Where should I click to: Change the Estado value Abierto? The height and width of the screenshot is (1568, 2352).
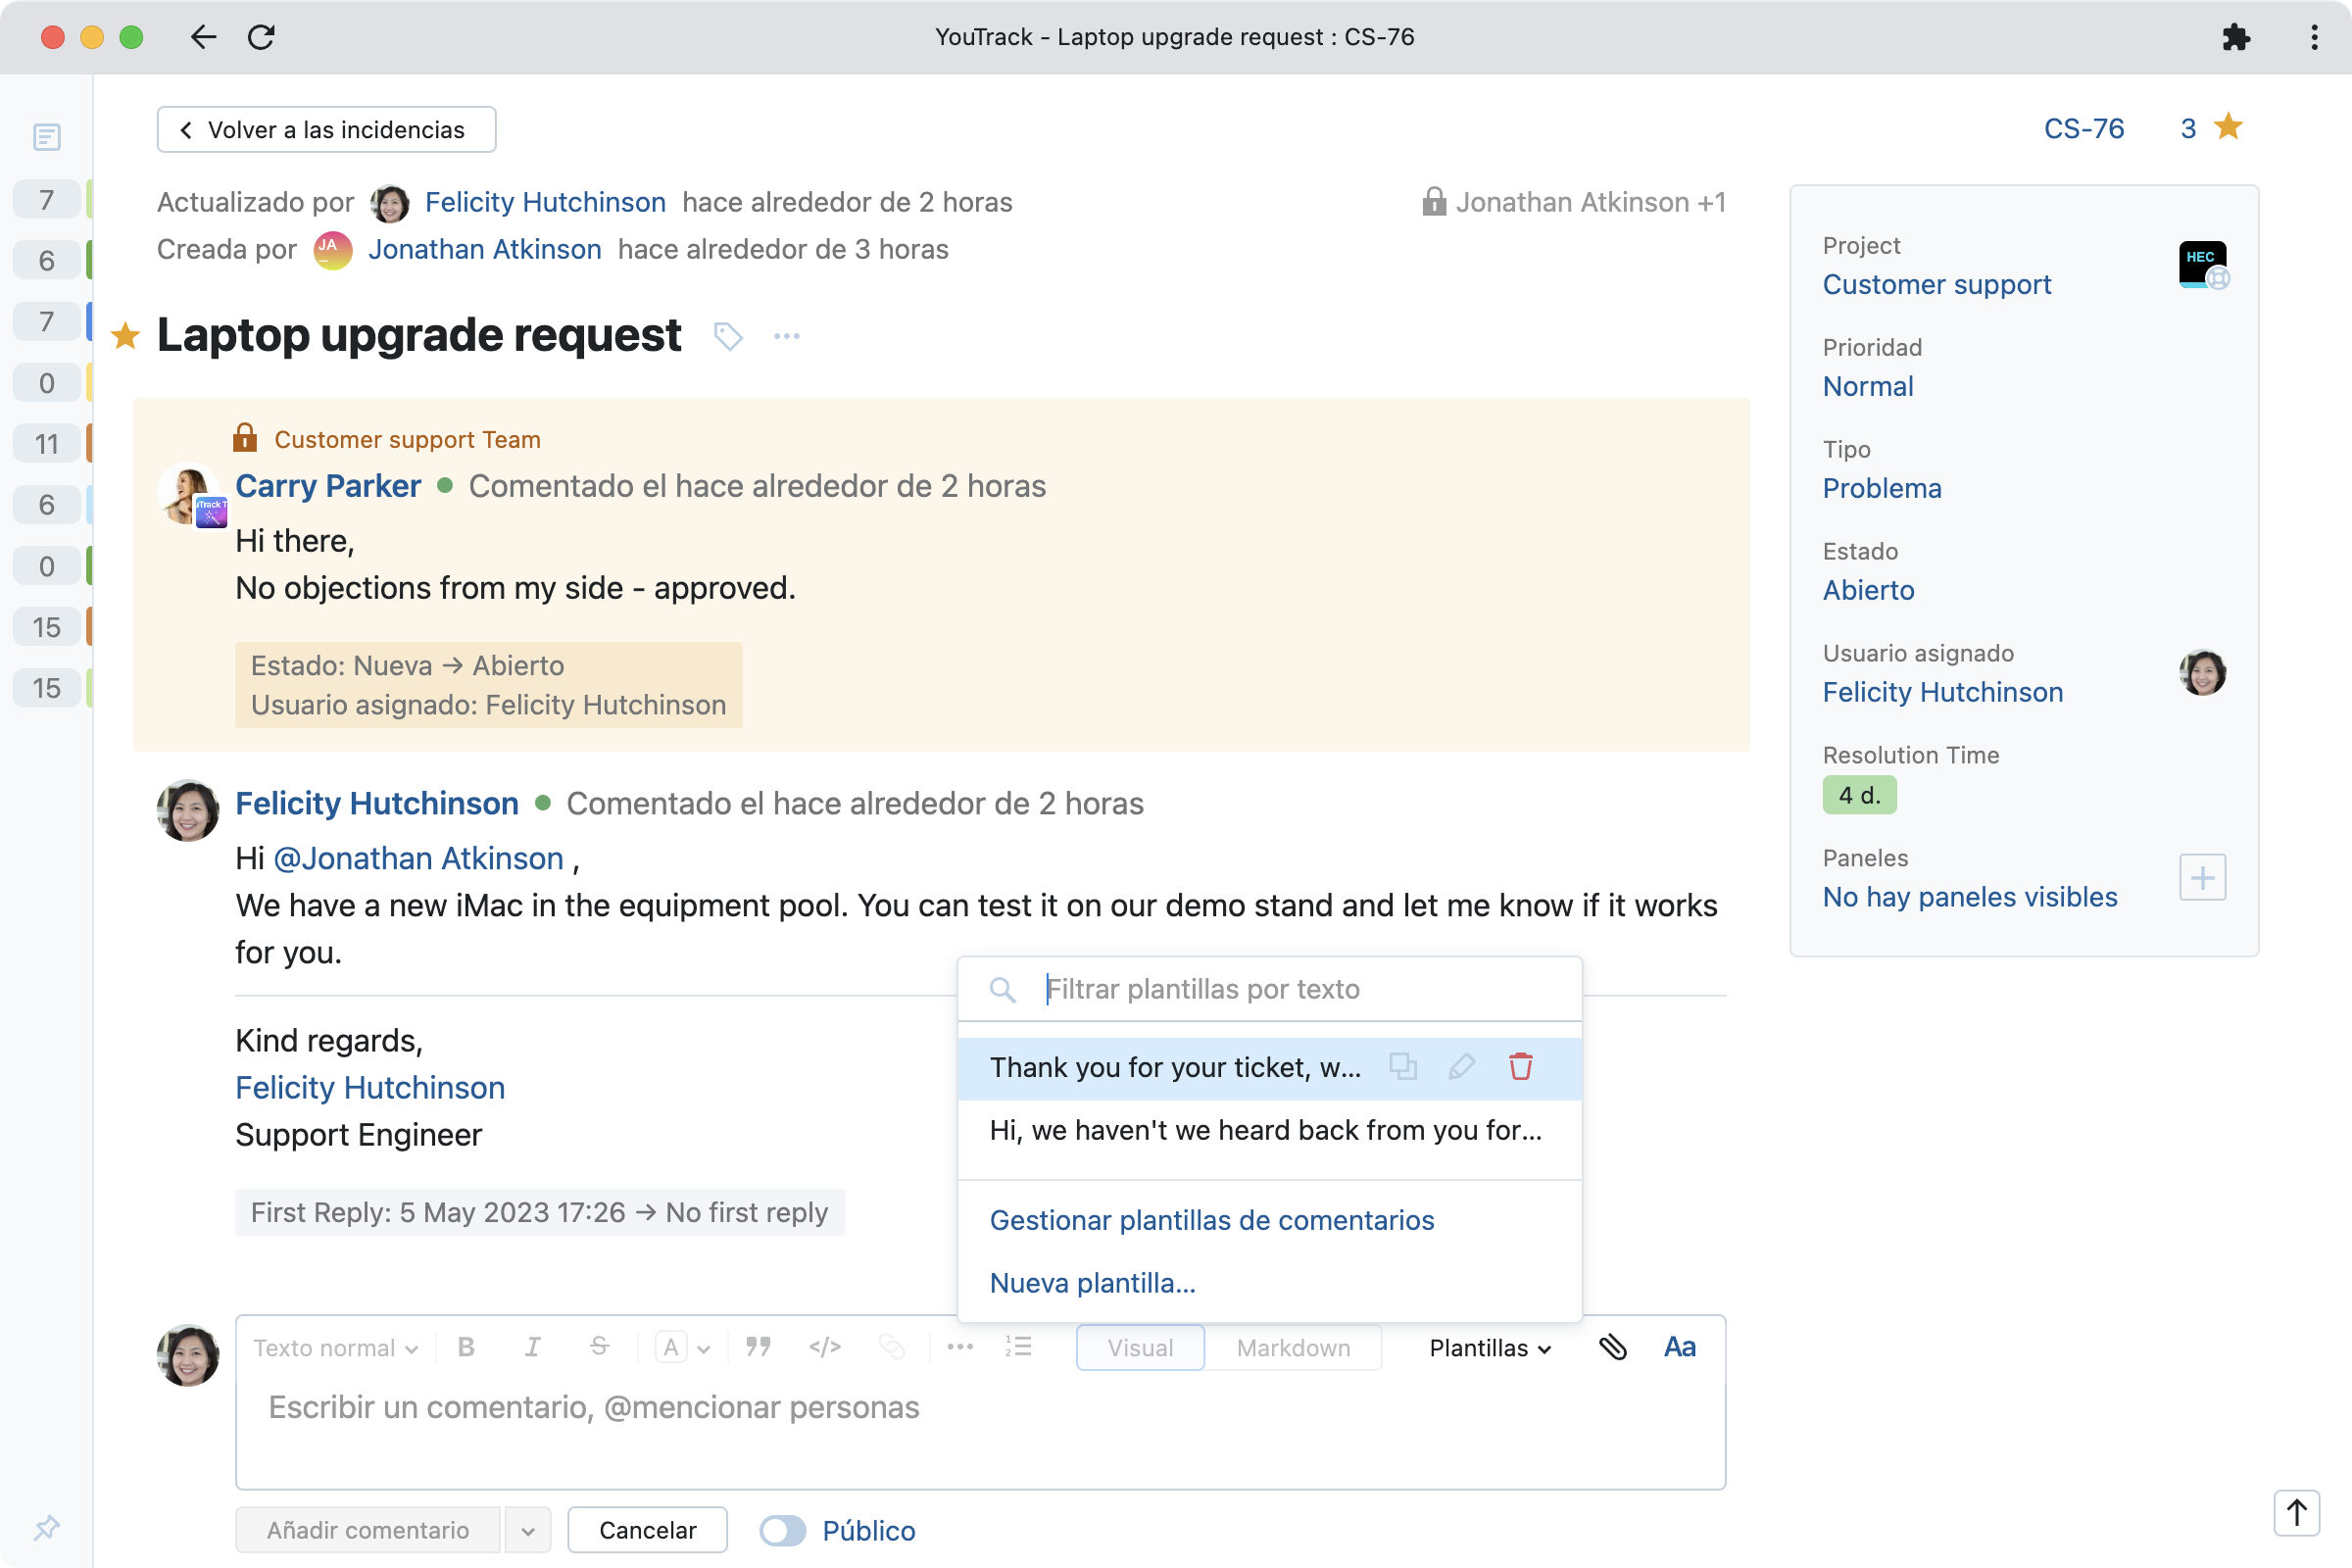point(1868,590)
